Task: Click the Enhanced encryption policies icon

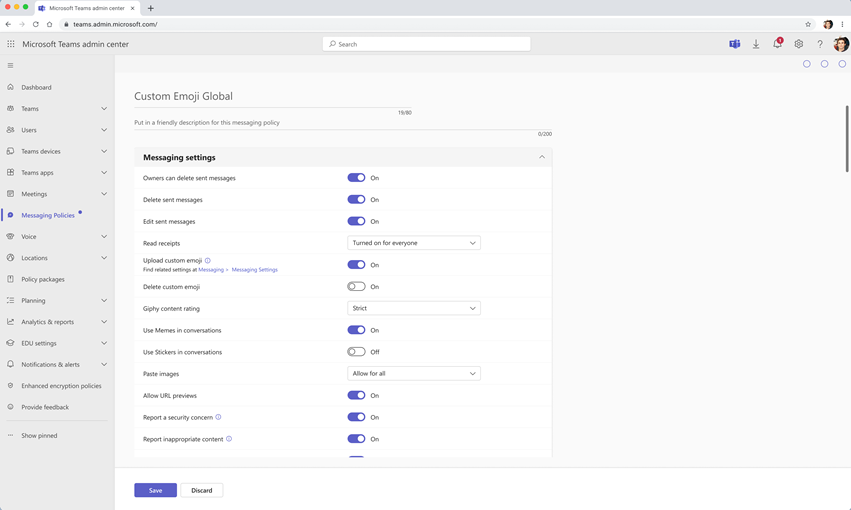Action: [10, 385]
